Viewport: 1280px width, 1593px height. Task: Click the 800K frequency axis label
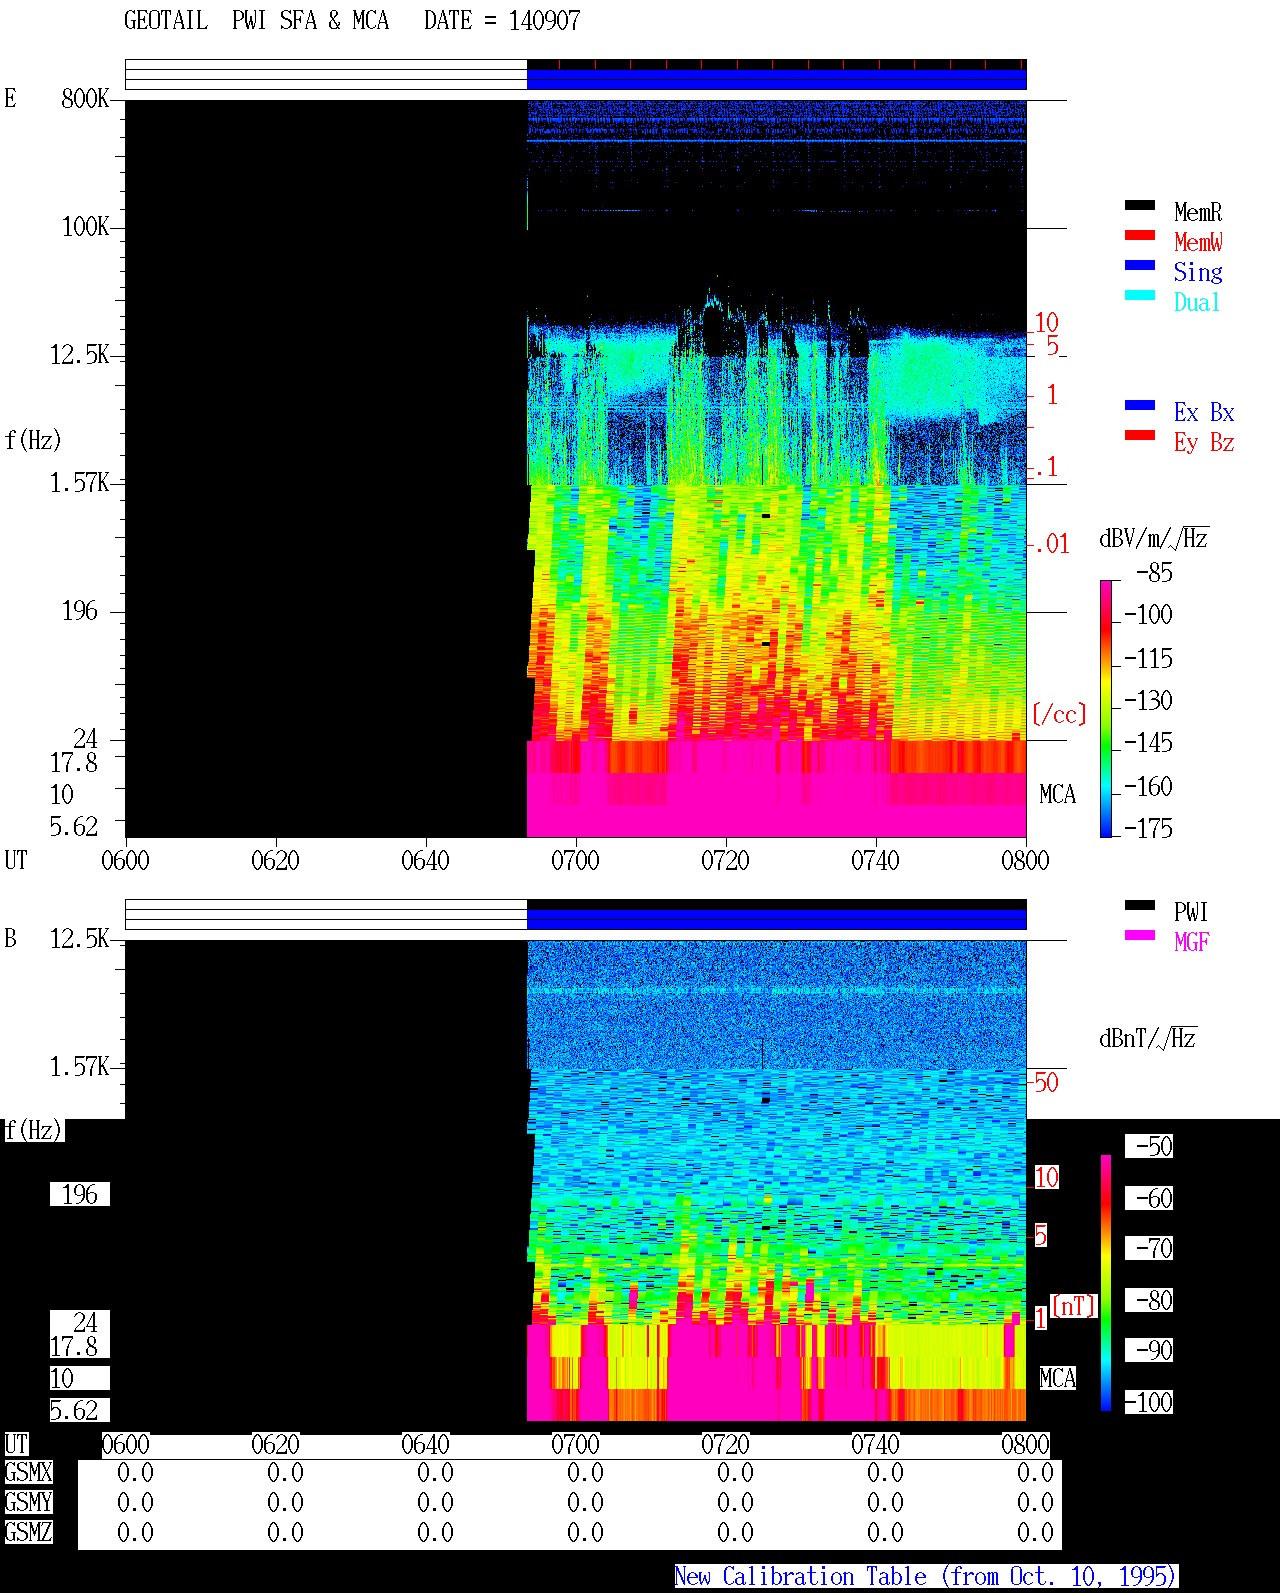(85, 98)
